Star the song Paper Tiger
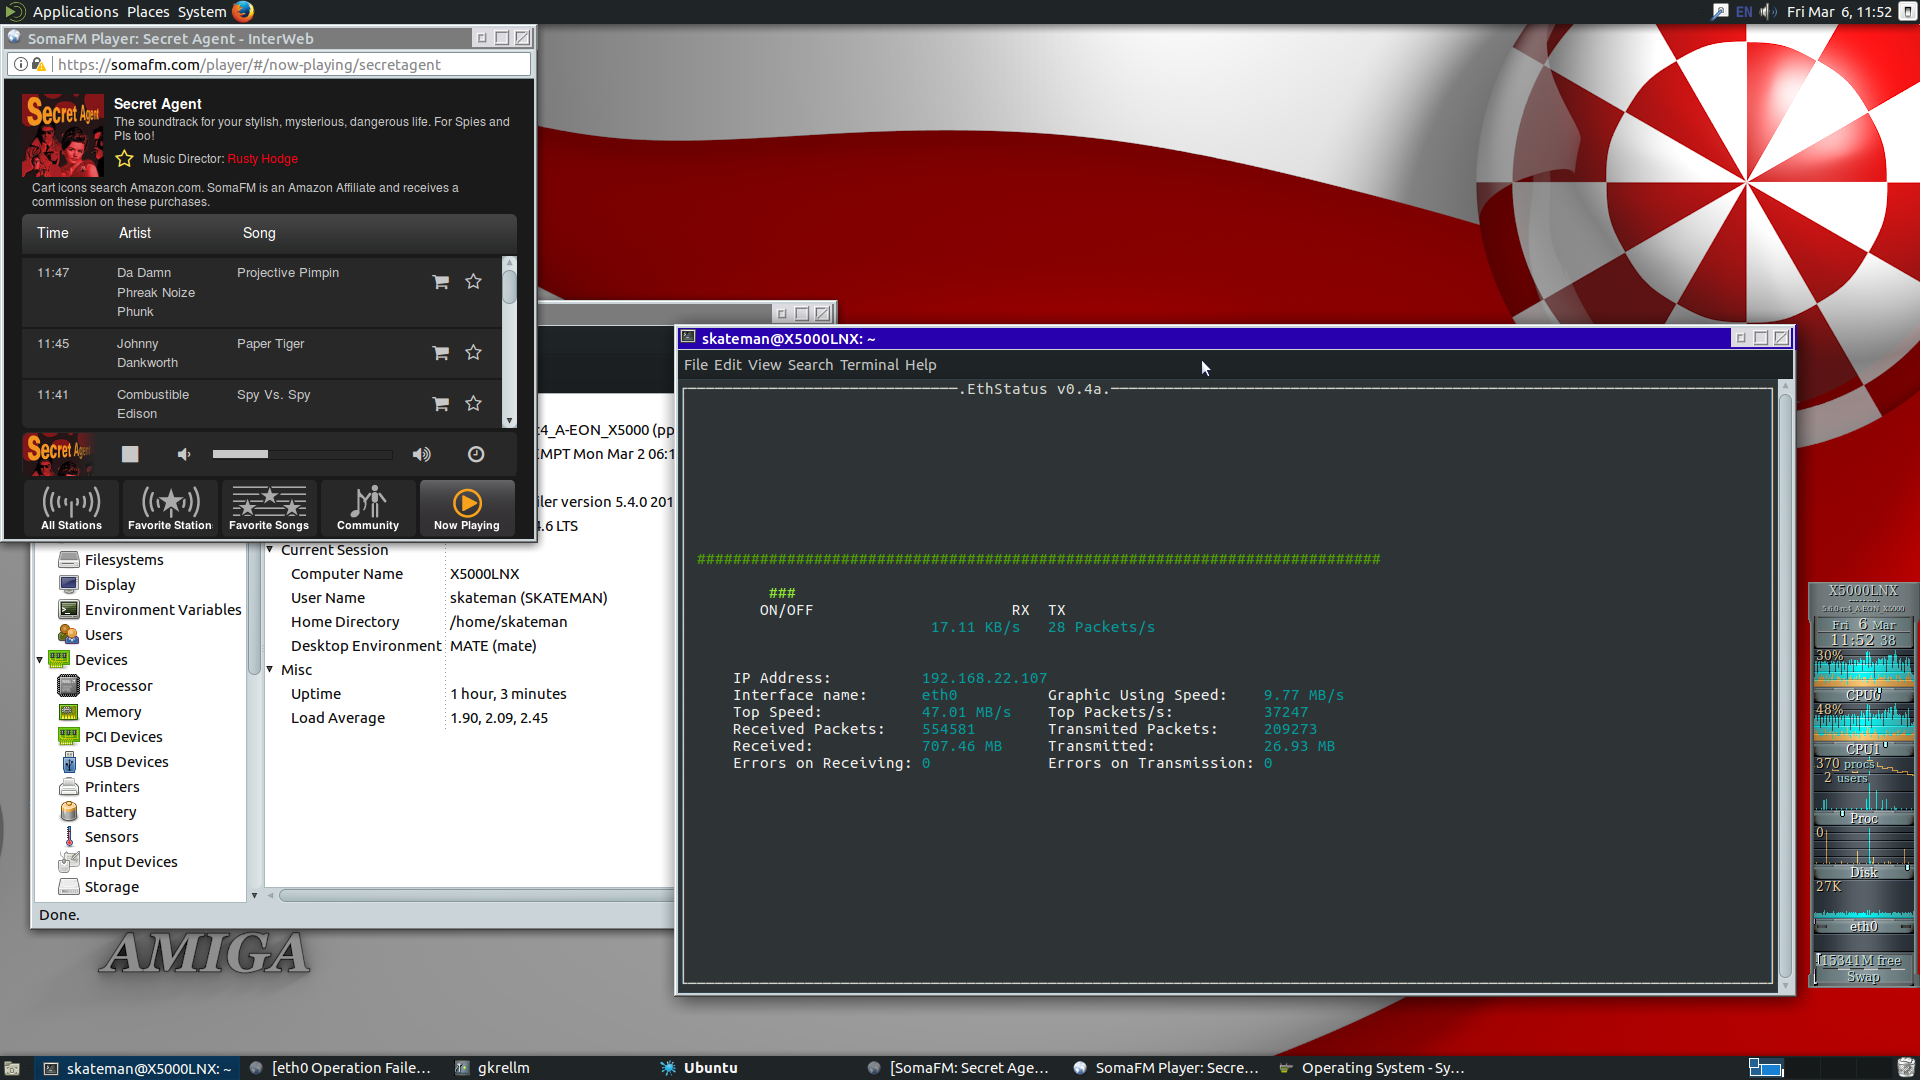This screenshot has height=1080, width=1920. click(x=474, y=353)
